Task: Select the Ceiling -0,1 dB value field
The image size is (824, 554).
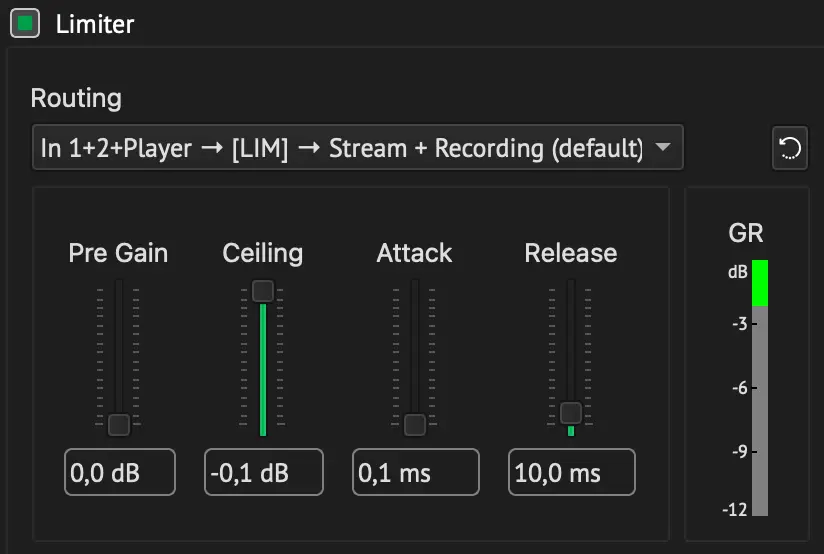Action: (264, 472)
